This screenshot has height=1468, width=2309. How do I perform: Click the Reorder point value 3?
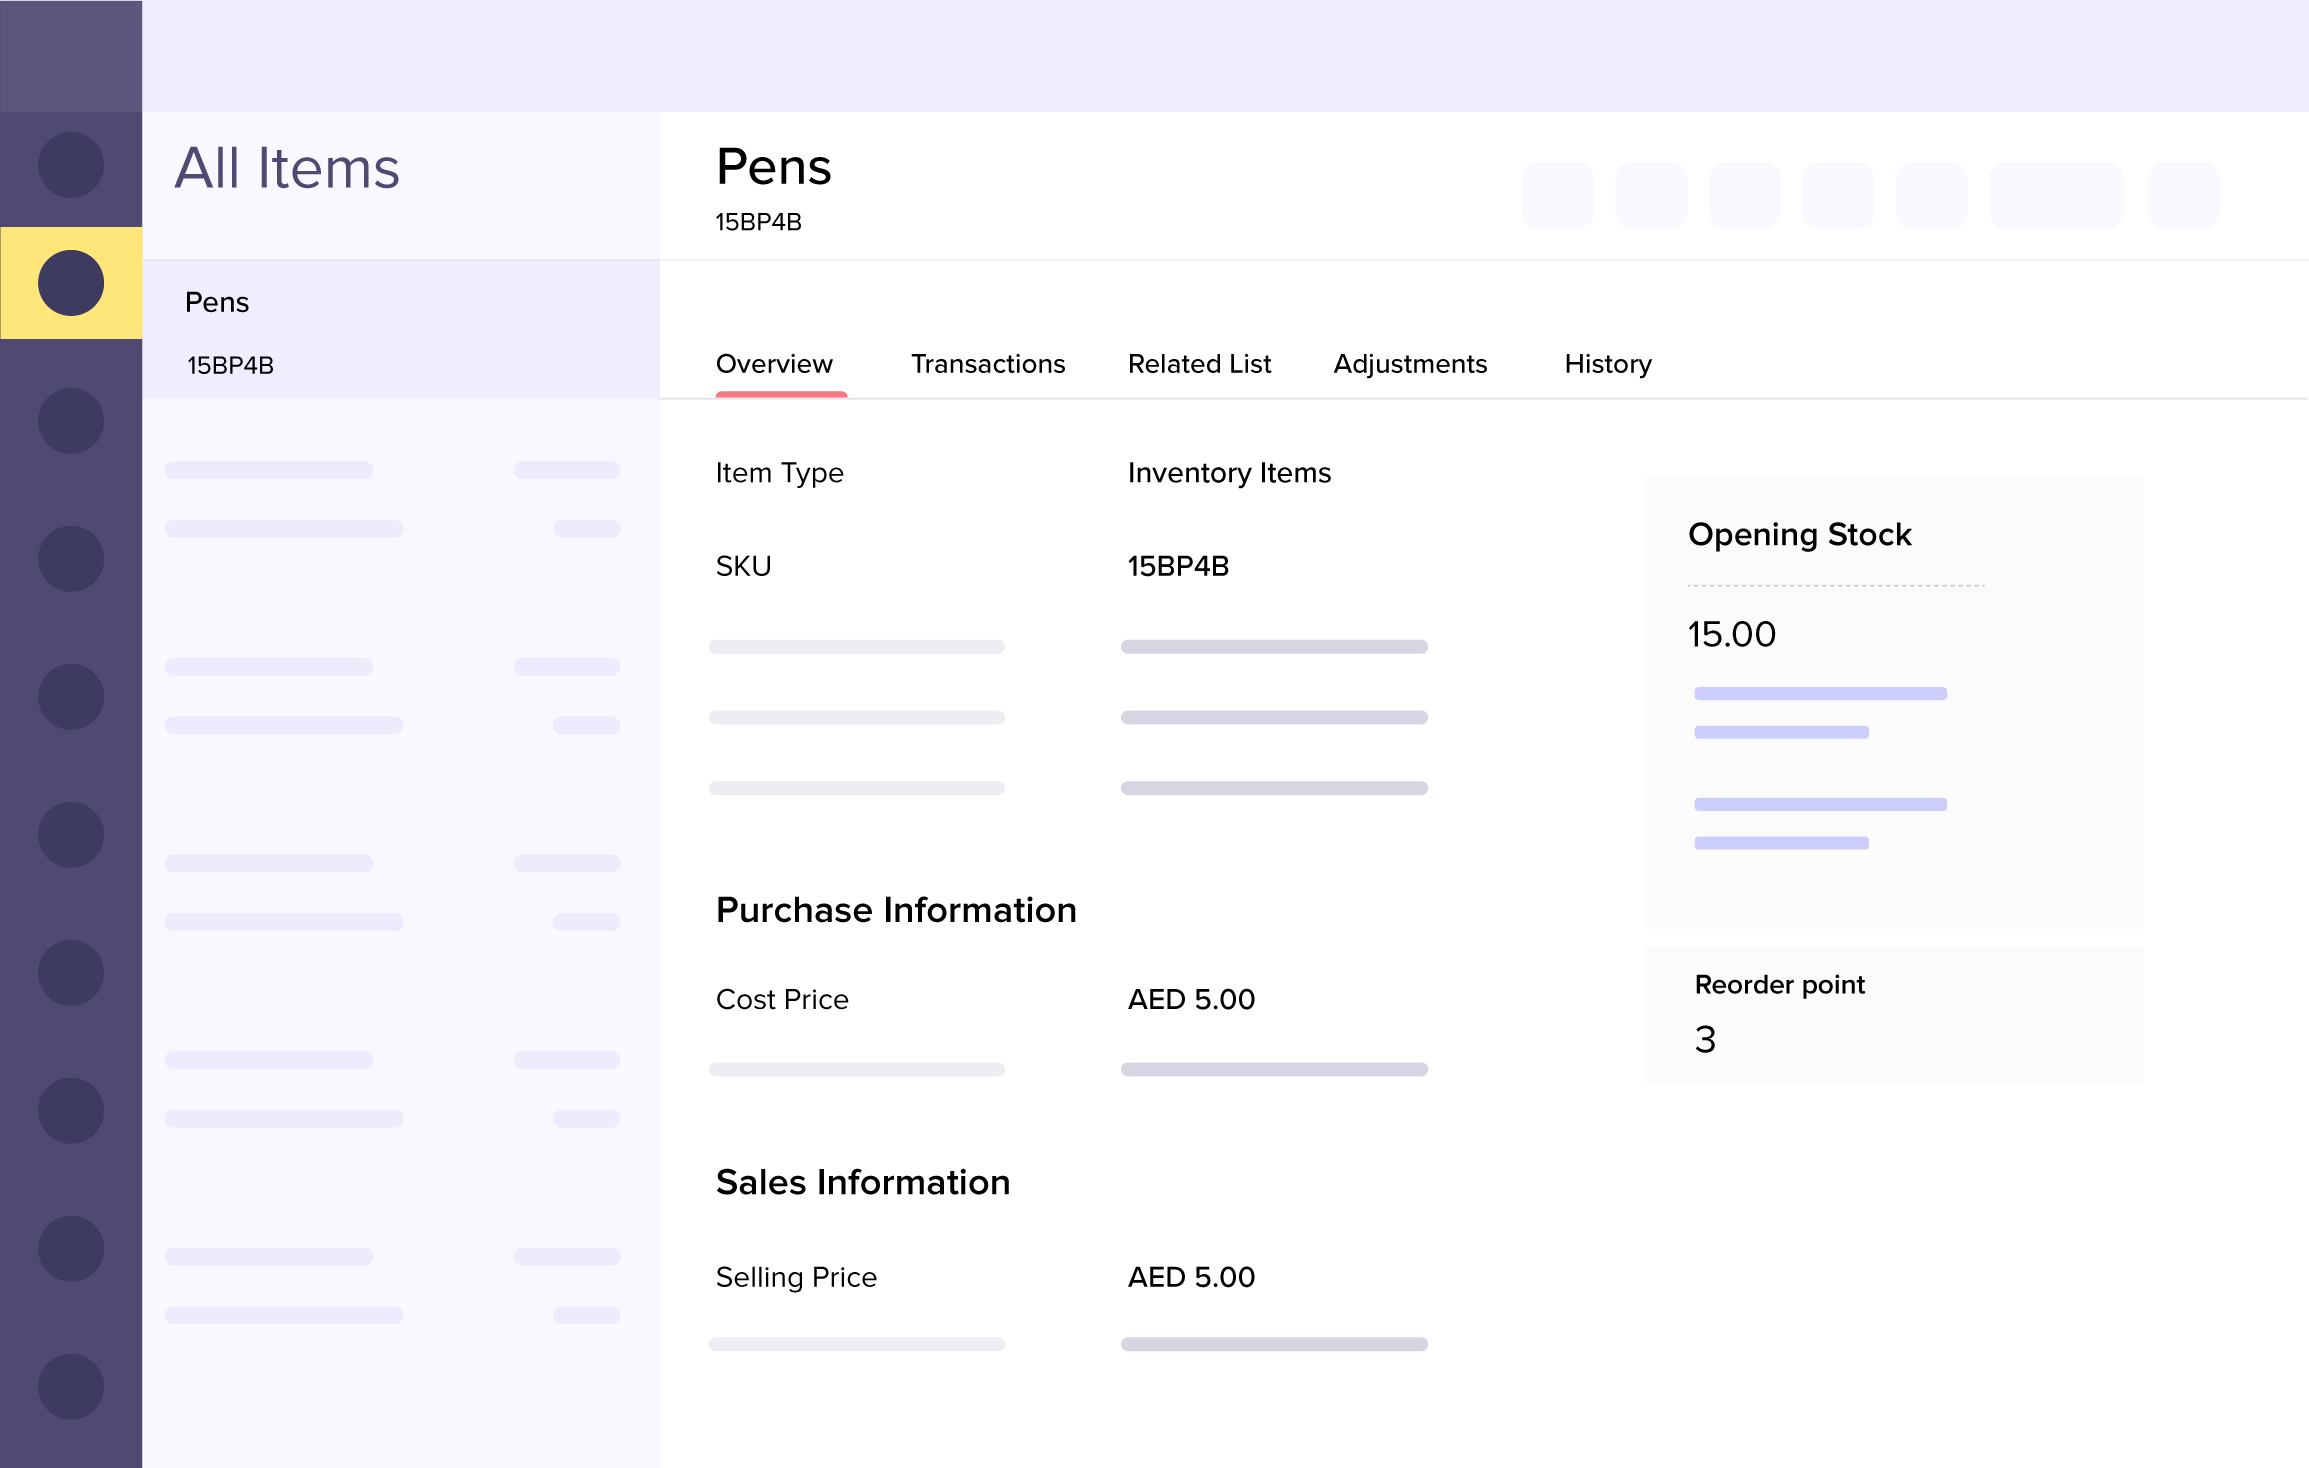point(1705,1040)
